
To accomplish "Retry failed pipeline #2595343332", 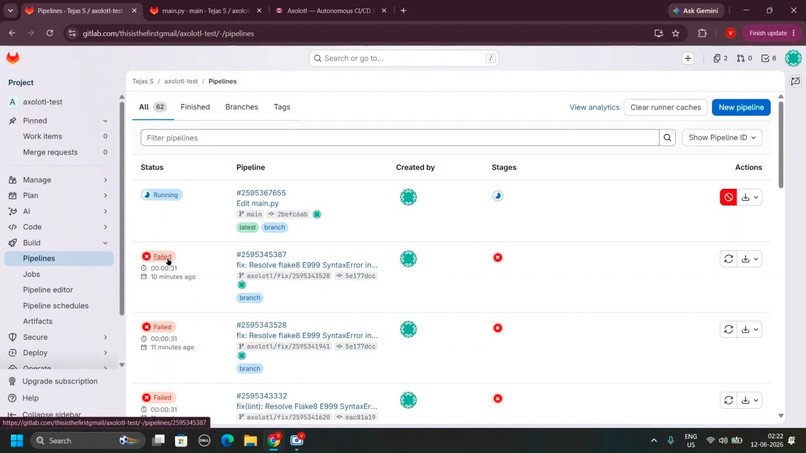I will coord(728,400).
